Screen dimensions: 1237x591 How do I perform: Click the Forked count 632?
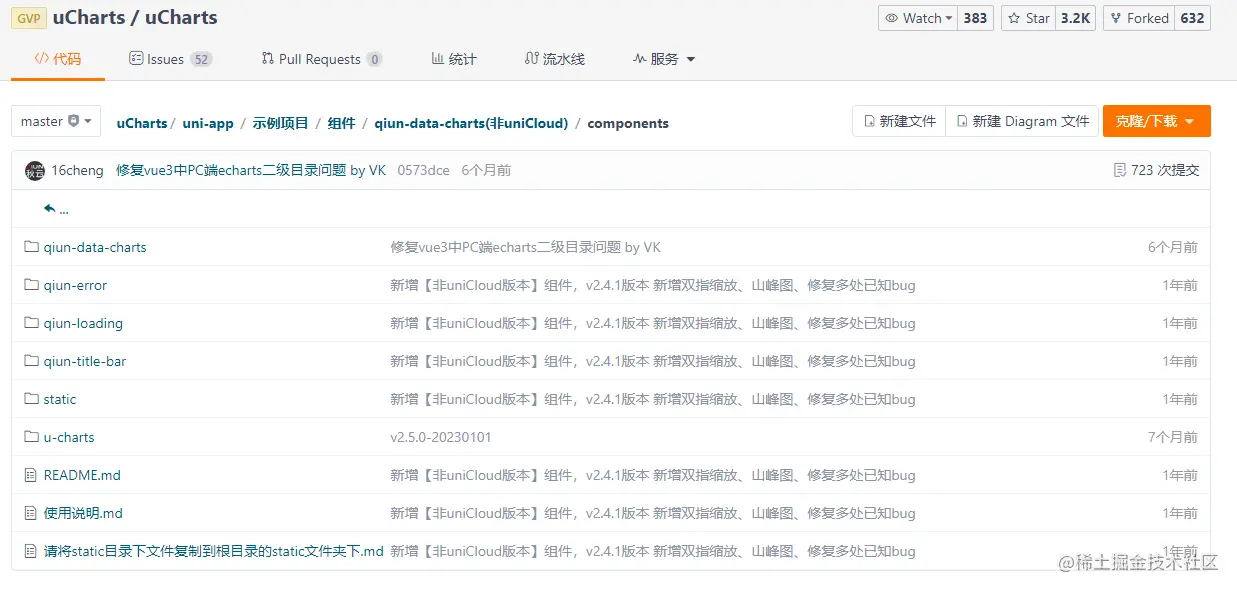coord(1192,18)
